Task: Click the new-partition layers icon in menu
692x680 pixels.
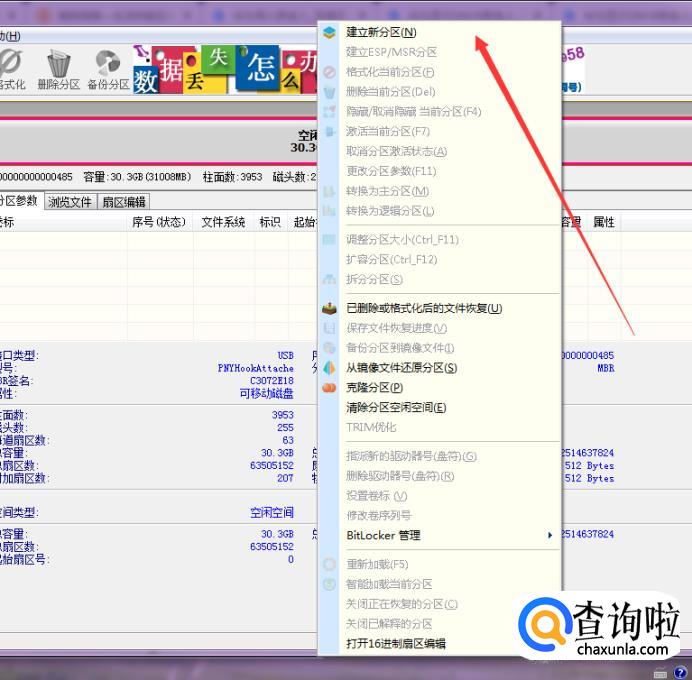Action: point(329,32)
